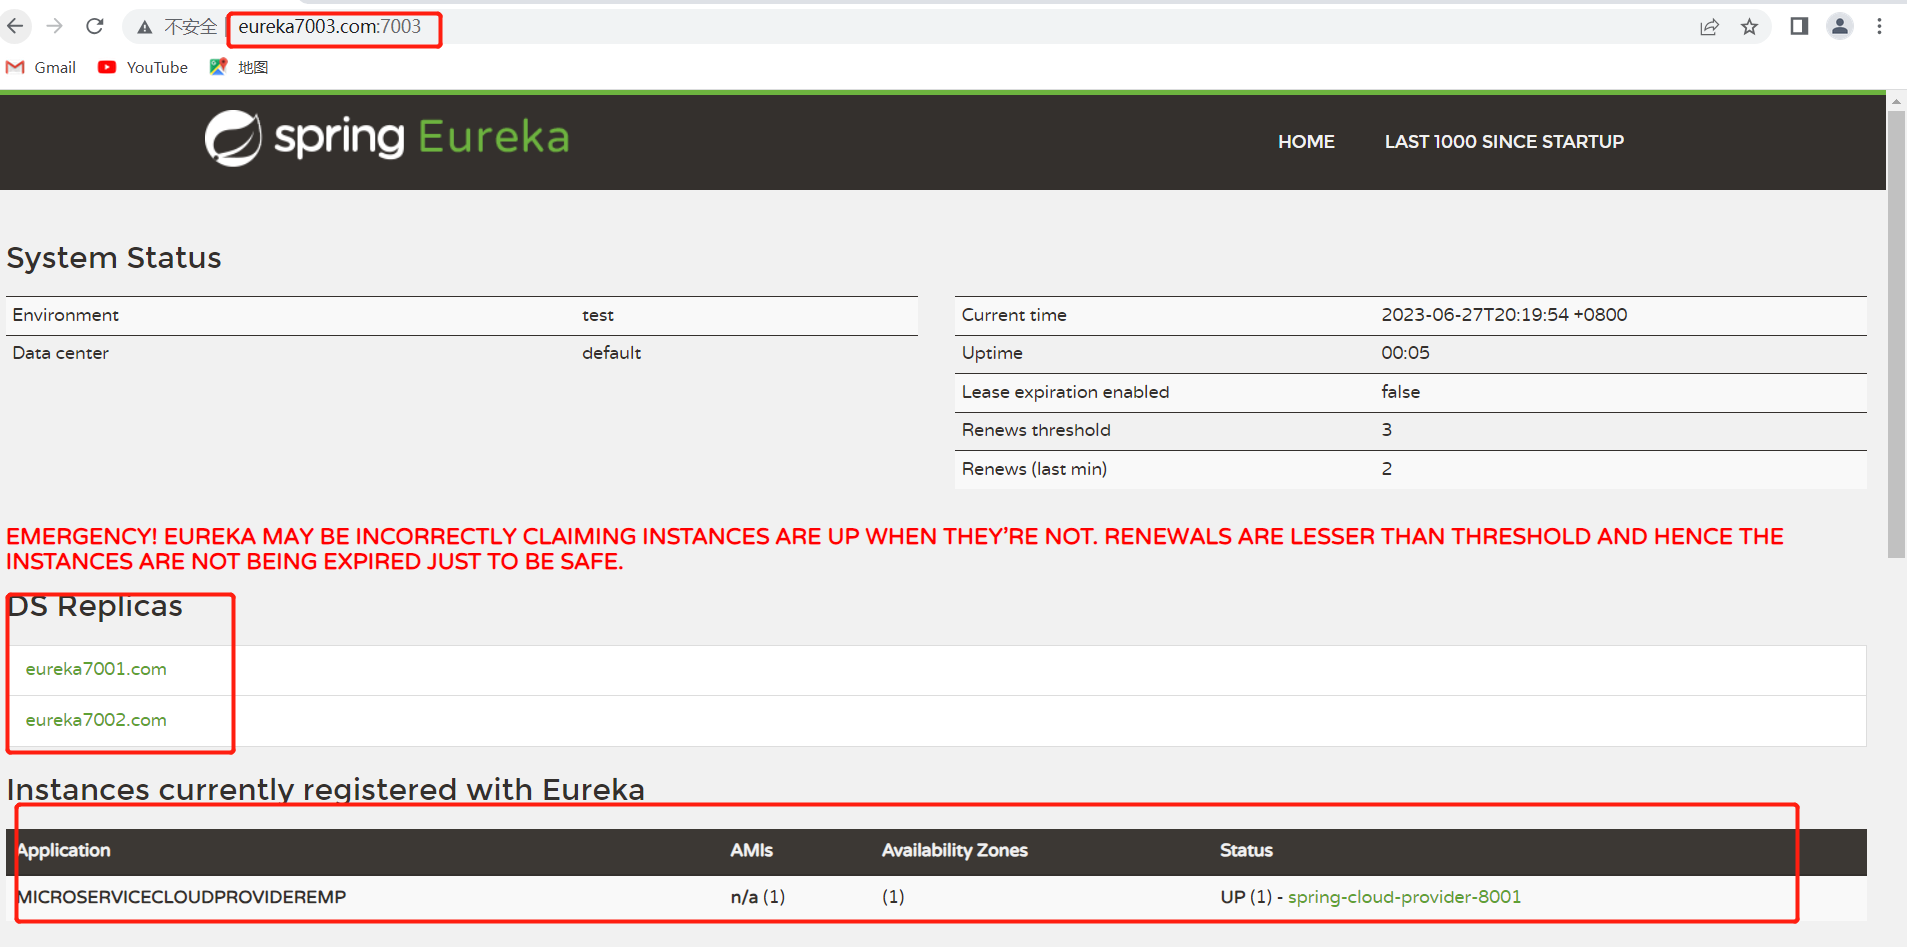Viewport: 1907px width, 947px height.
Task: Click the not-secure warning triangle icon
Action: pos(145,27)
